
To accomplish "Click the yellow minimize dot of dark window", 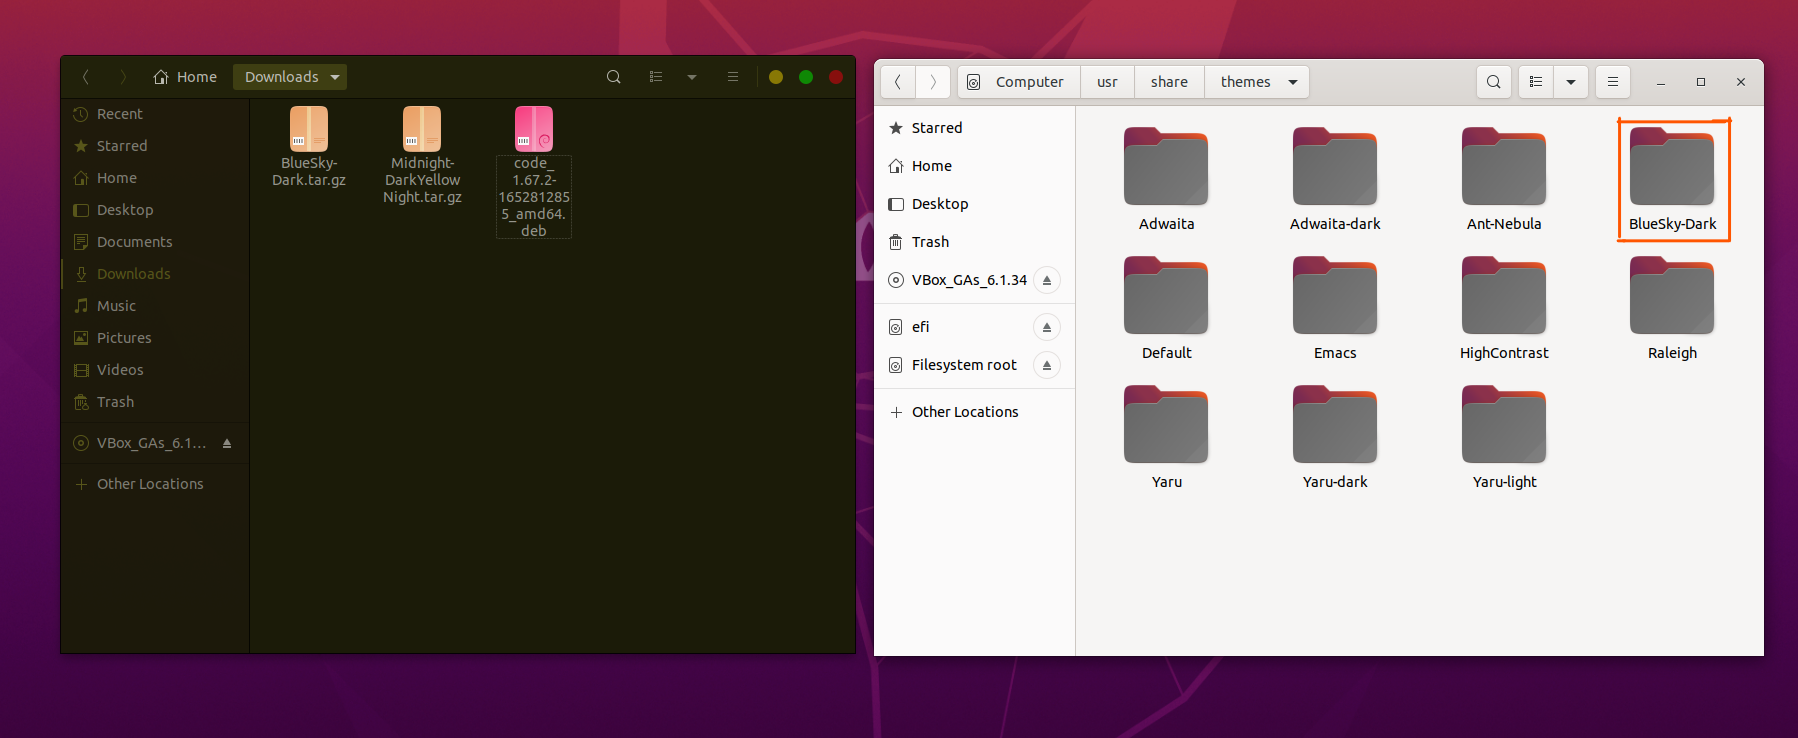I will tap(776, 77).
